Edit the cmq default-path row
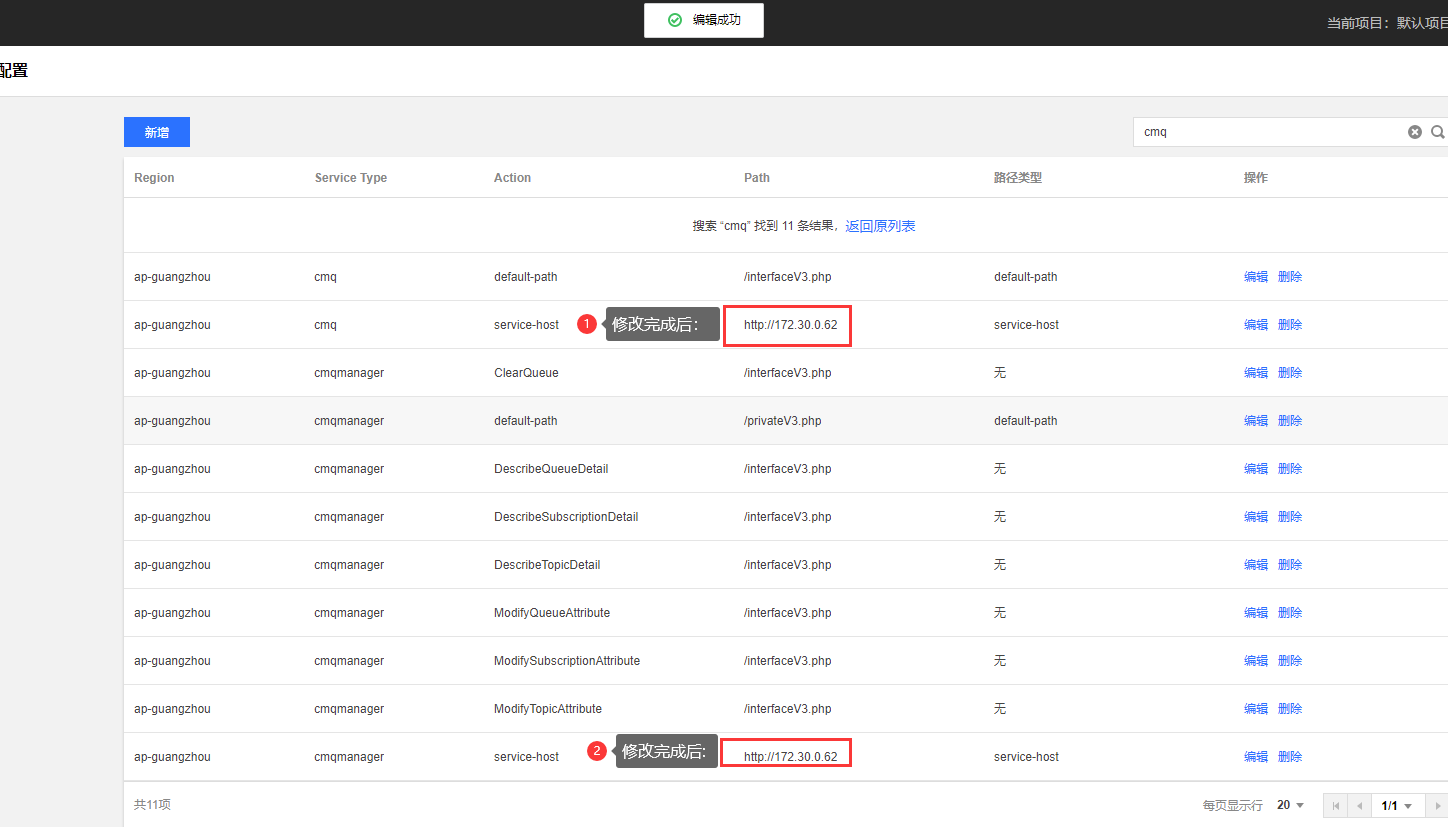Image resolution: width=1448 pixels, height=827 pixels. (x=1256, y=277)
